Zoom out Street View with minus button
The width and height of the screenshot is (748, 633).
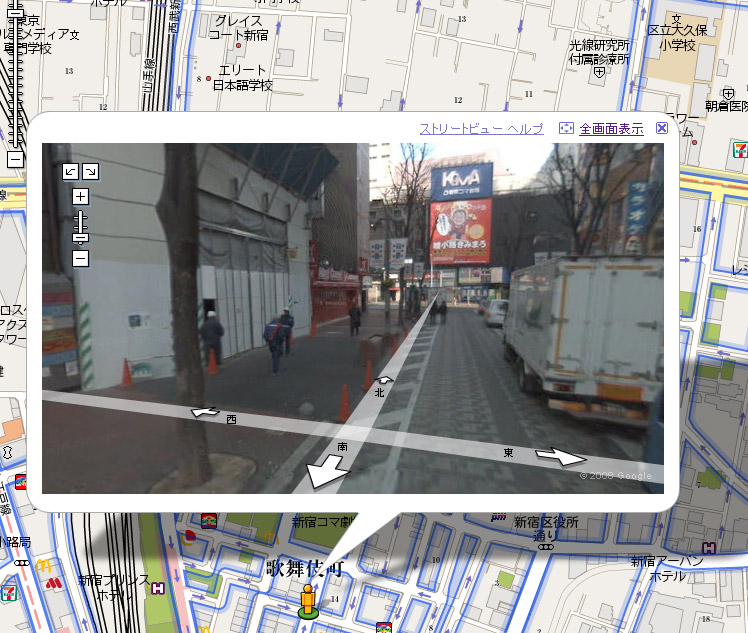[81, 259]
